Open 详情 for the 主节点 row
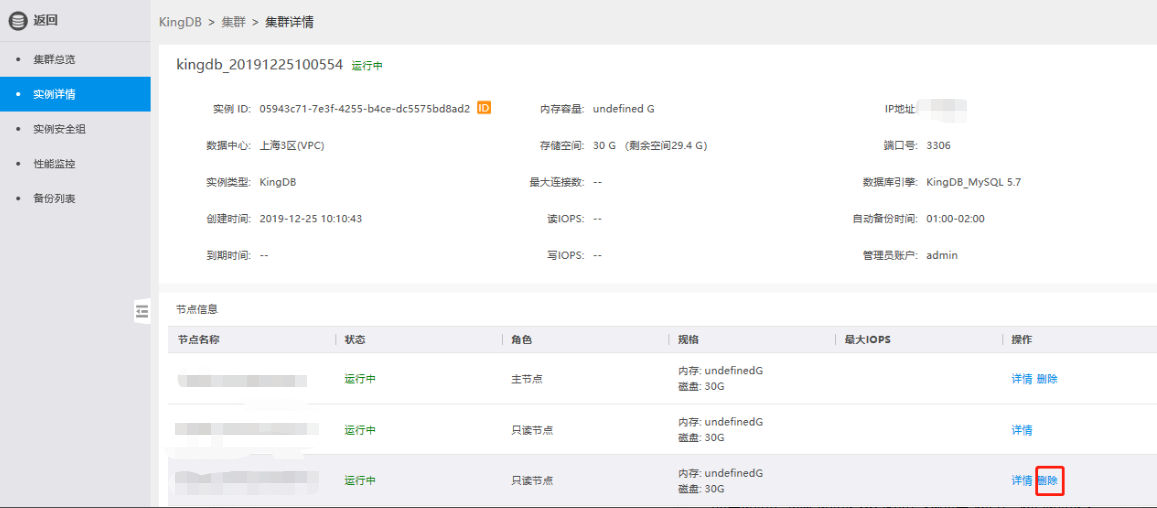Viewport: 1157px width, 508px height. tap(1022, 379)
